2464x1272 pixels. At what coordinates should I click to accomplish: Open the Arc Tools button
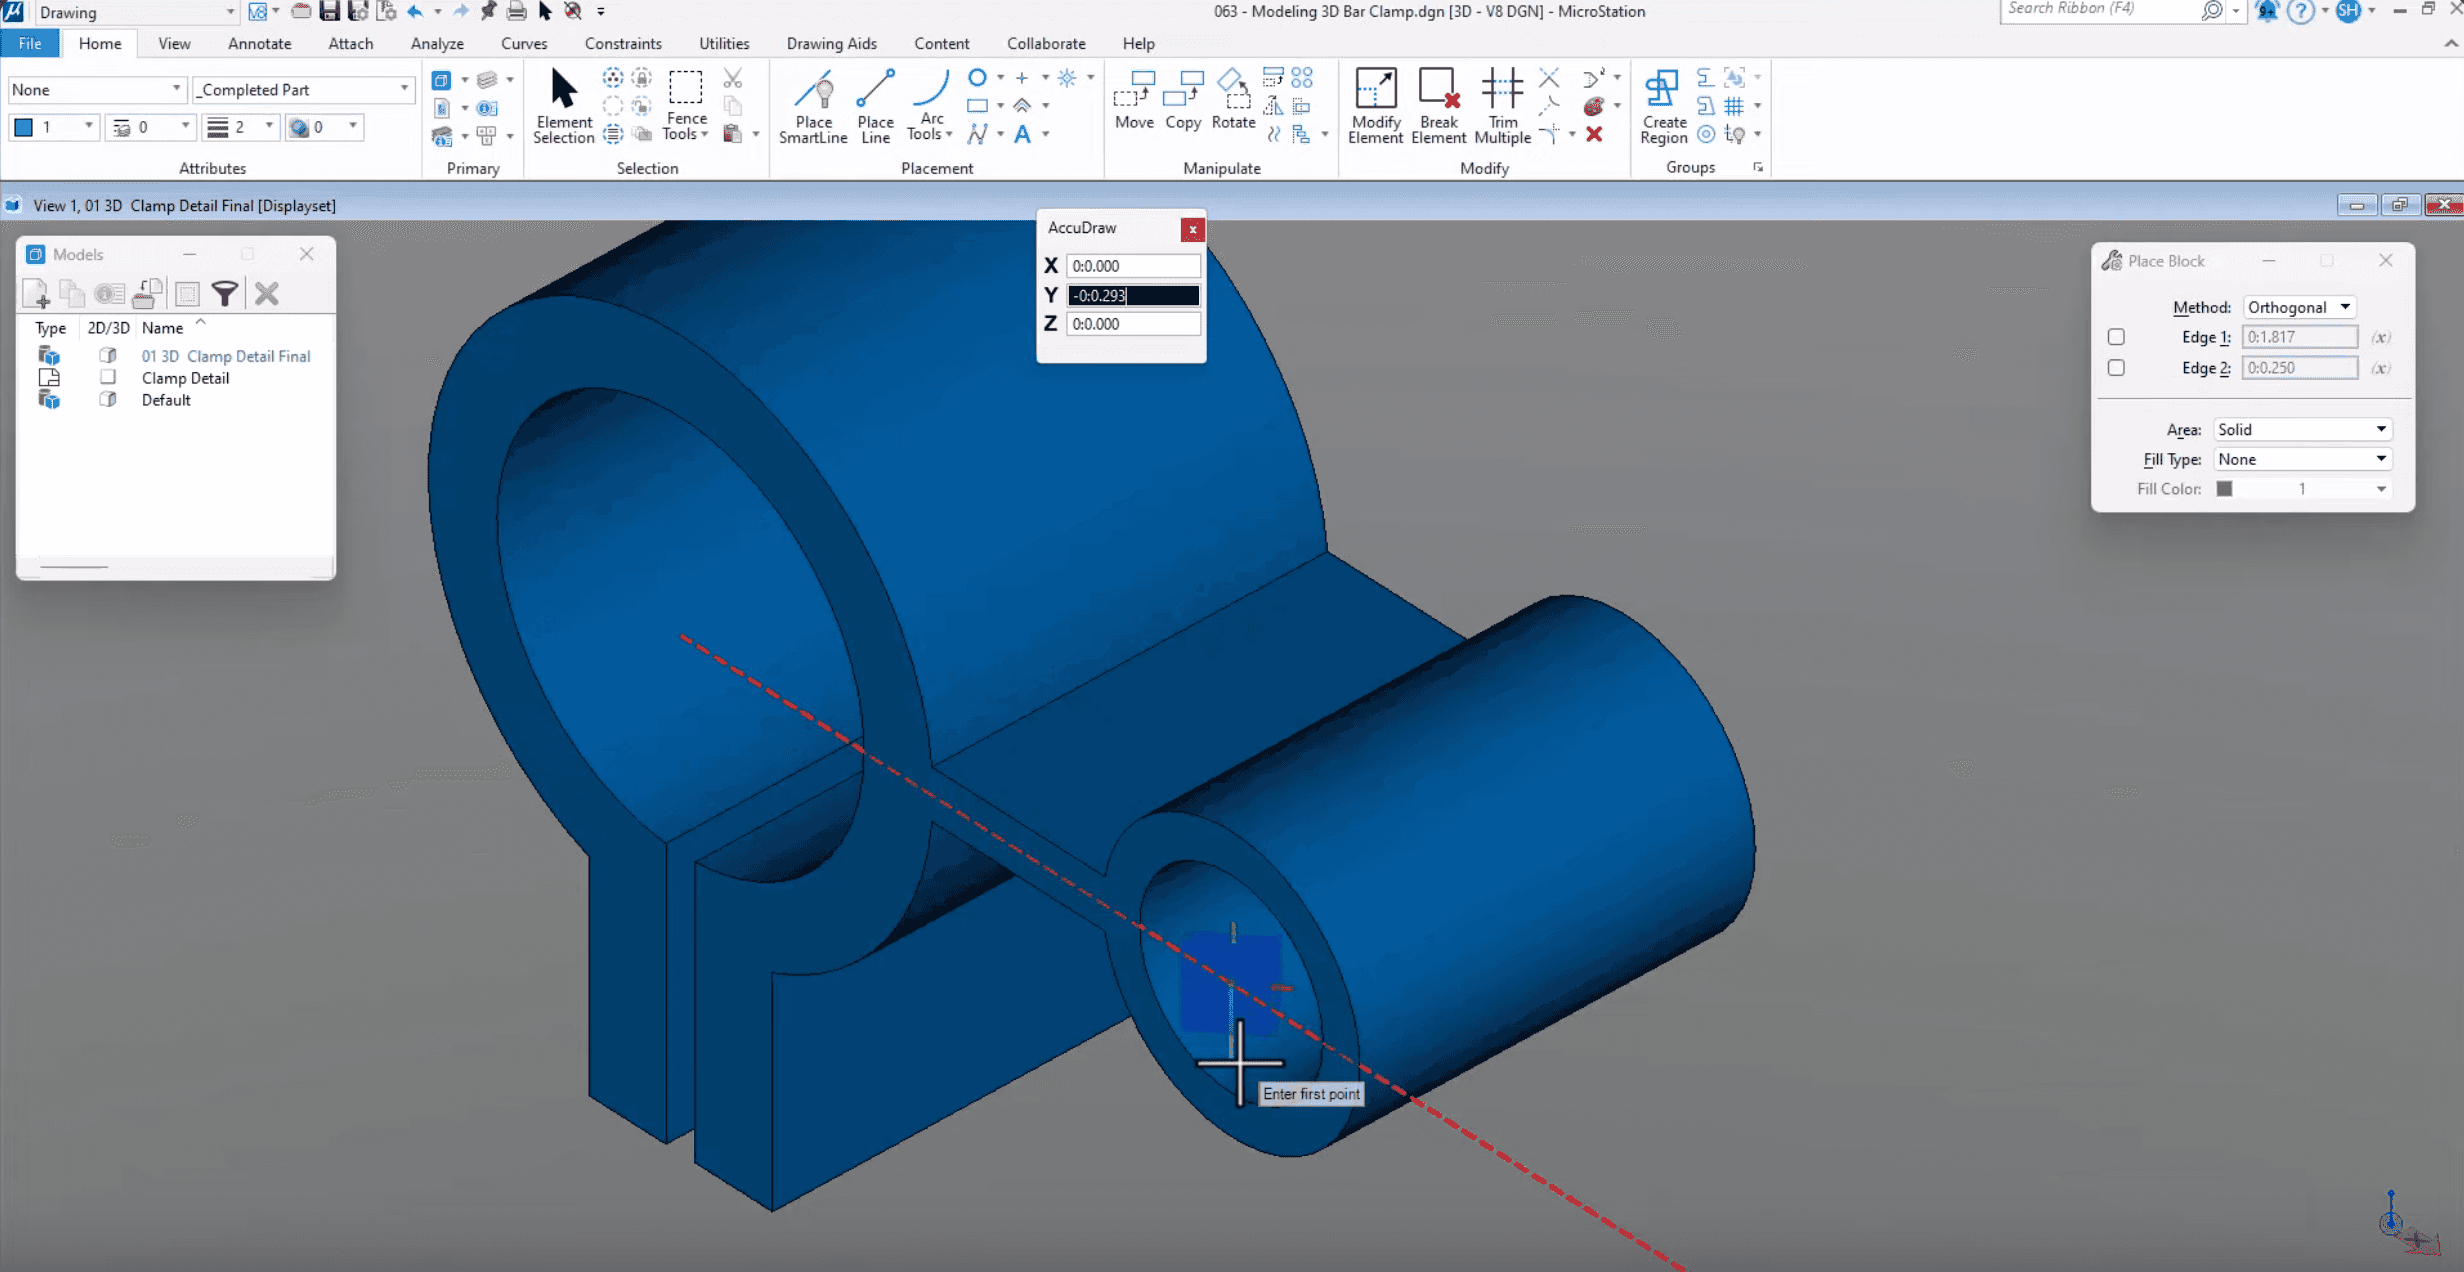pos(930,106)
